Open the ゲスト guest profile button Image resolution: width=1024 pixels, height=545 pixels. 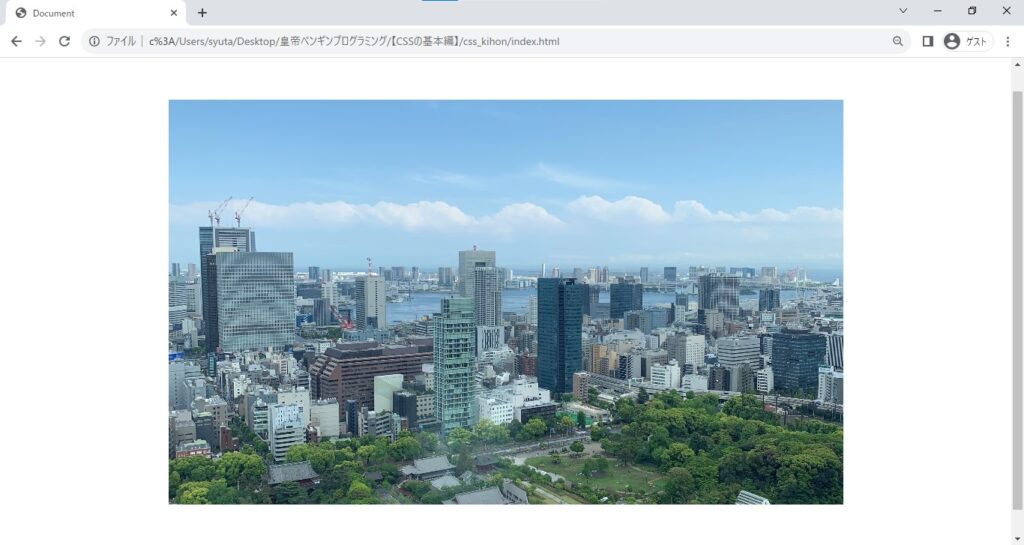[x=967, y=41]
